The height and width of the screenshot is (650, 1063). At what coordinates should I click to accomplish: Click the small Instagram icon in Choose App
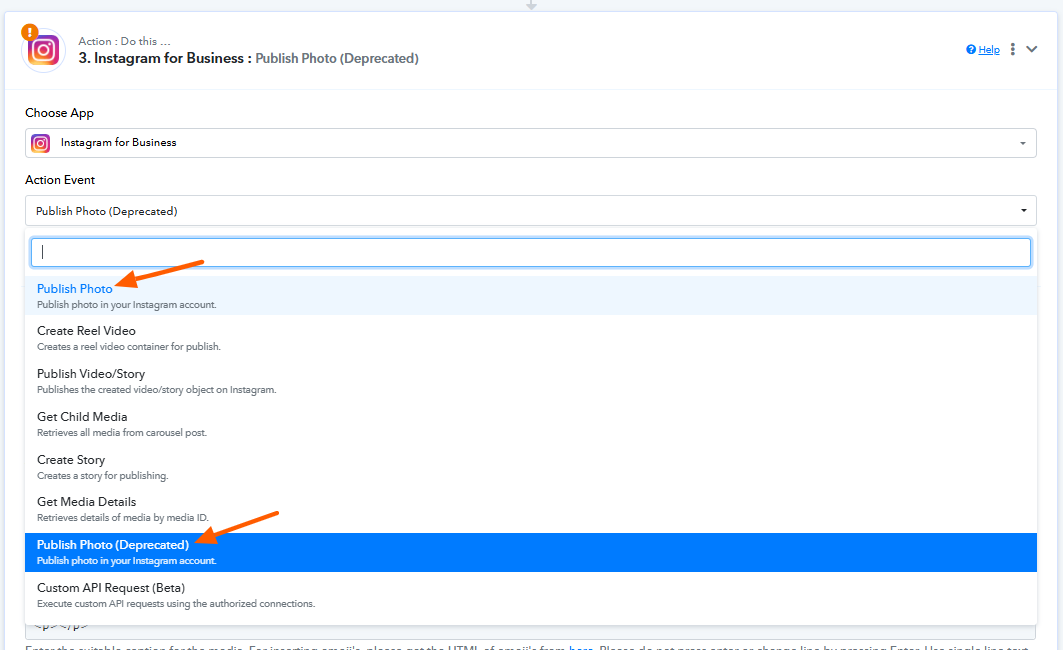(x=41, y=143)
